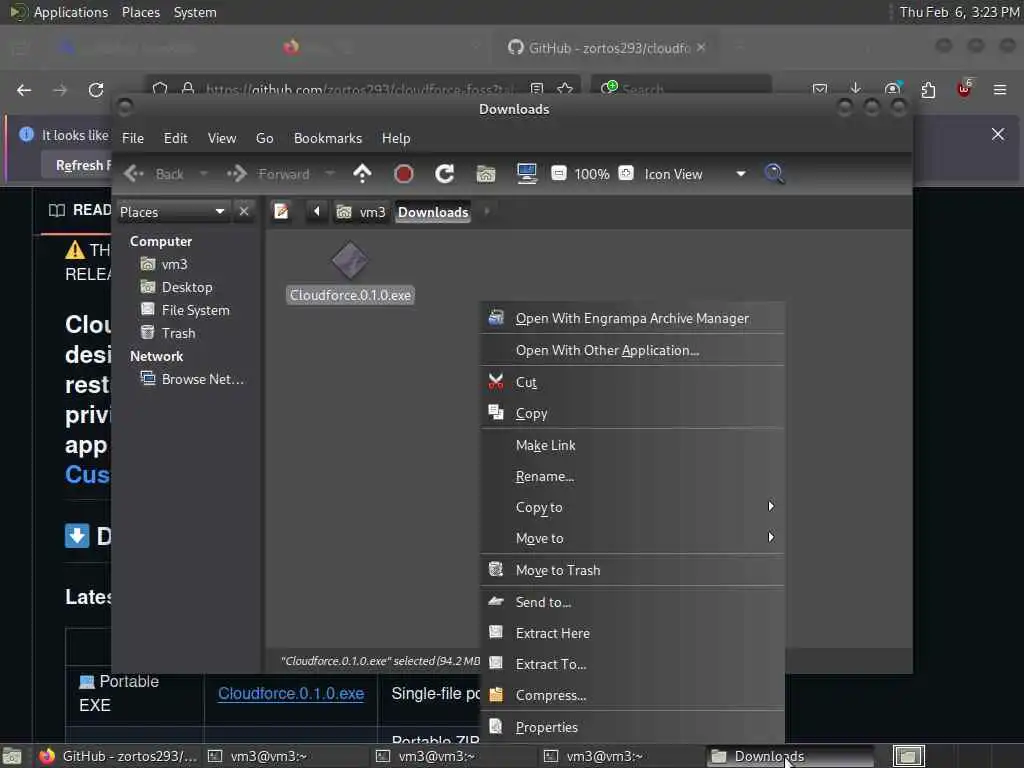The image size is (1024, 768).
Task: Open the Bookmarks menu
Action: [x=328, y=138]
